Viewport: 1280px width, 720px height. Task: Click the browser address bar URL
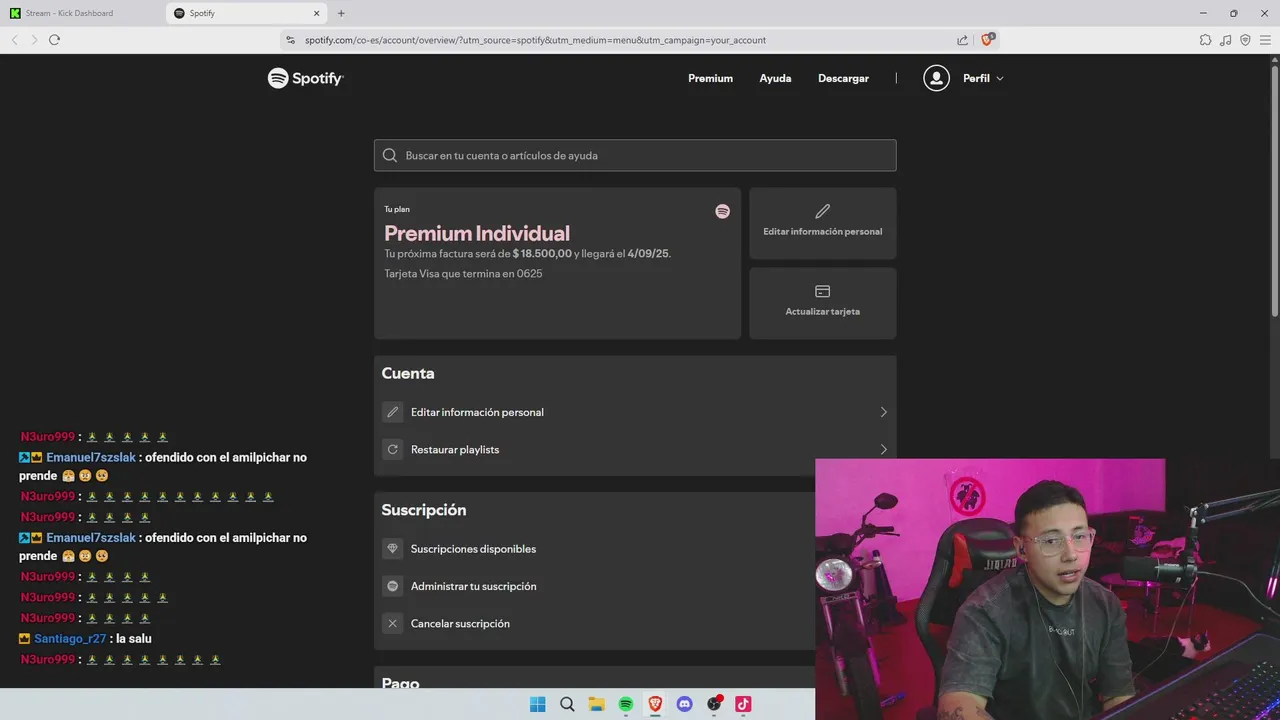coord(535,40)
